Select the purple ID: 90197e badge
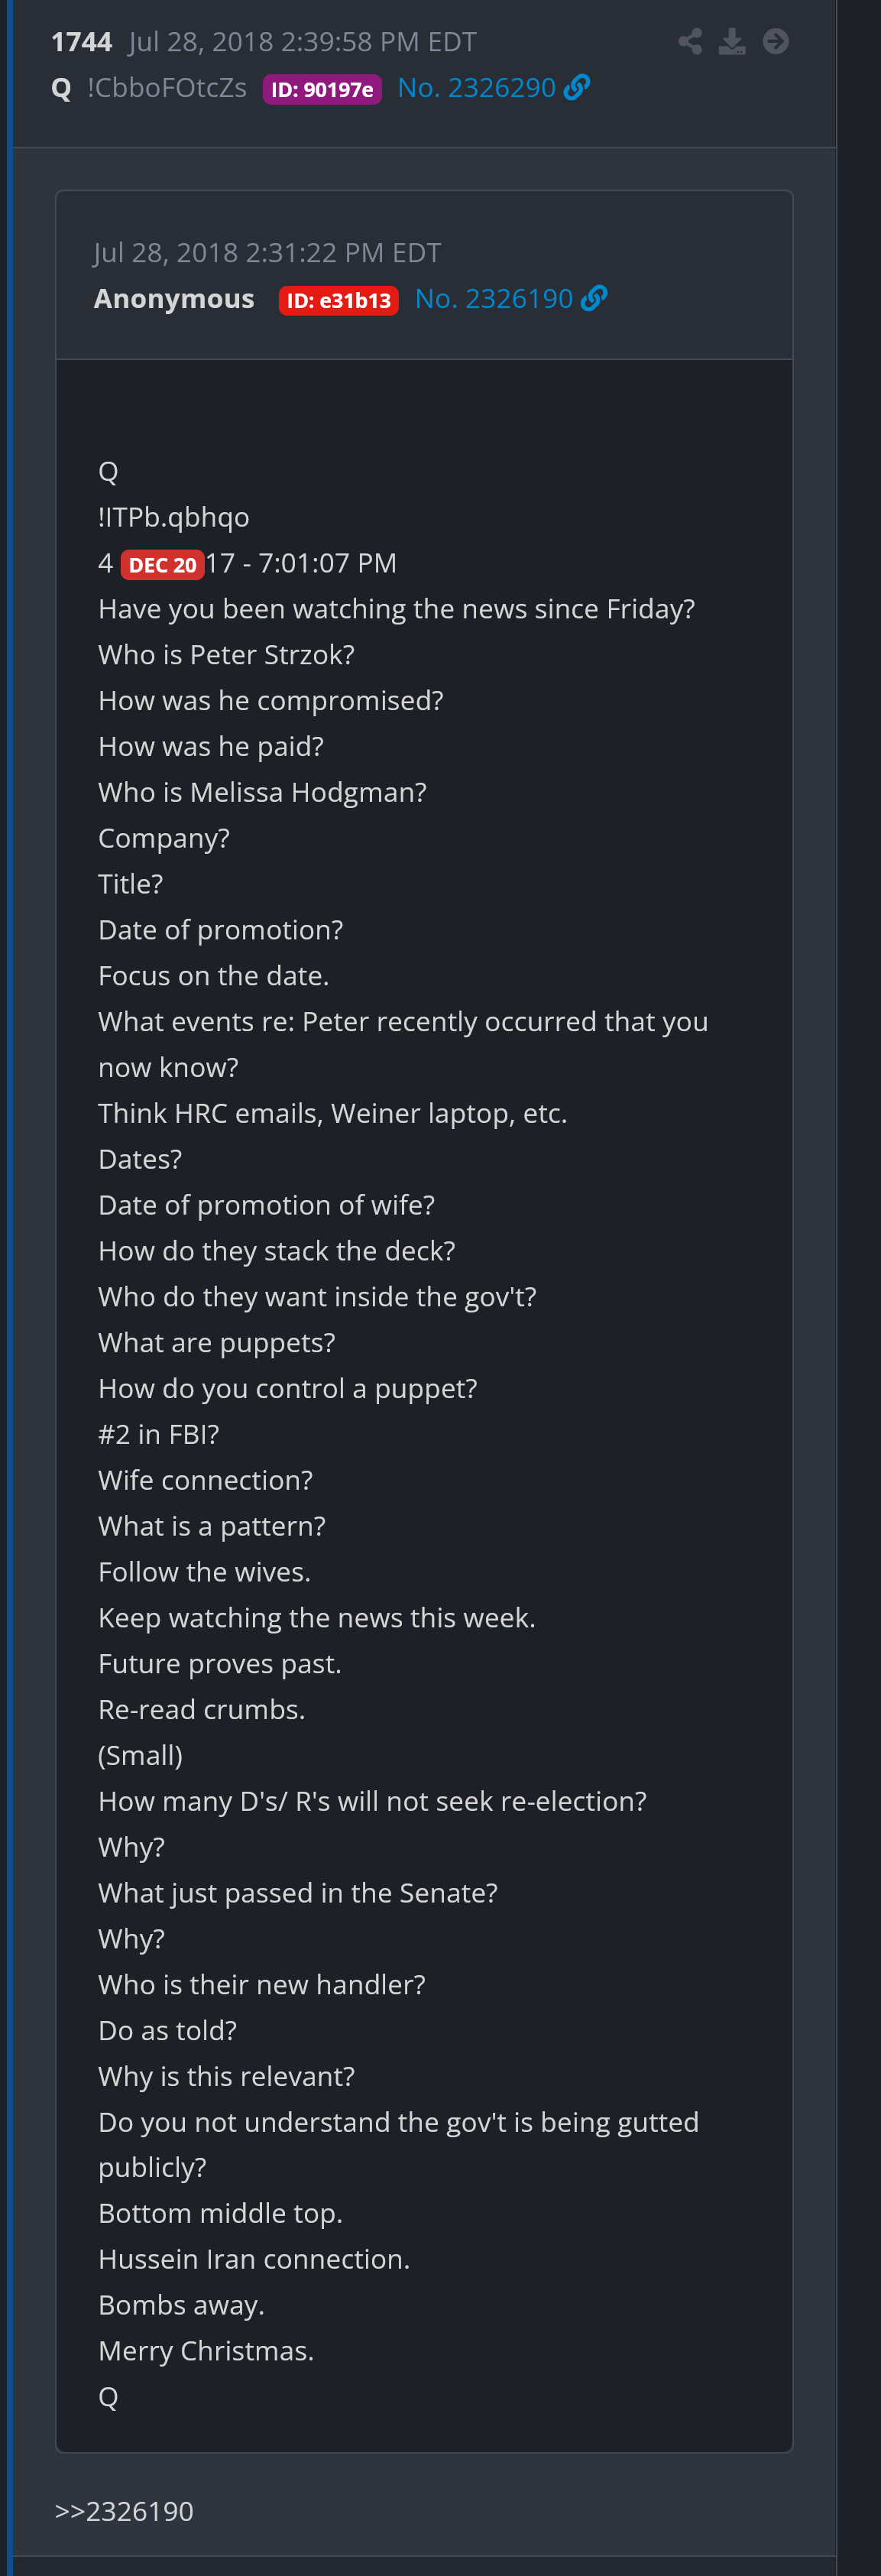Image resolution: width=881 pixels, height=2576 pixels. (321, 89)
